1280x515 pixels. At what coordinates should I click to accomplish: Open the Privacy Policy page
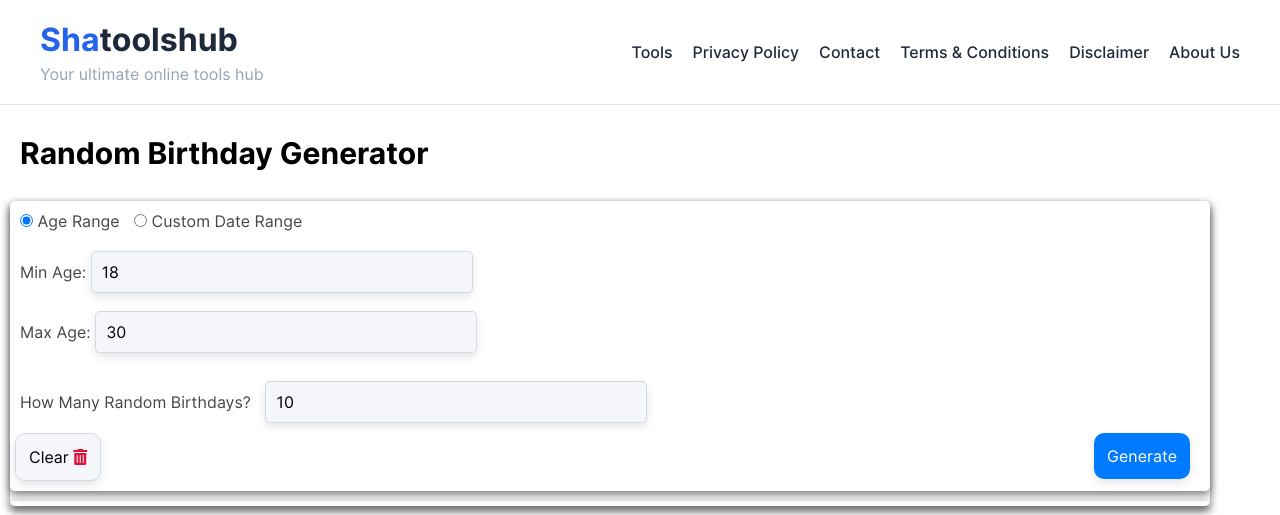[745, 52]
